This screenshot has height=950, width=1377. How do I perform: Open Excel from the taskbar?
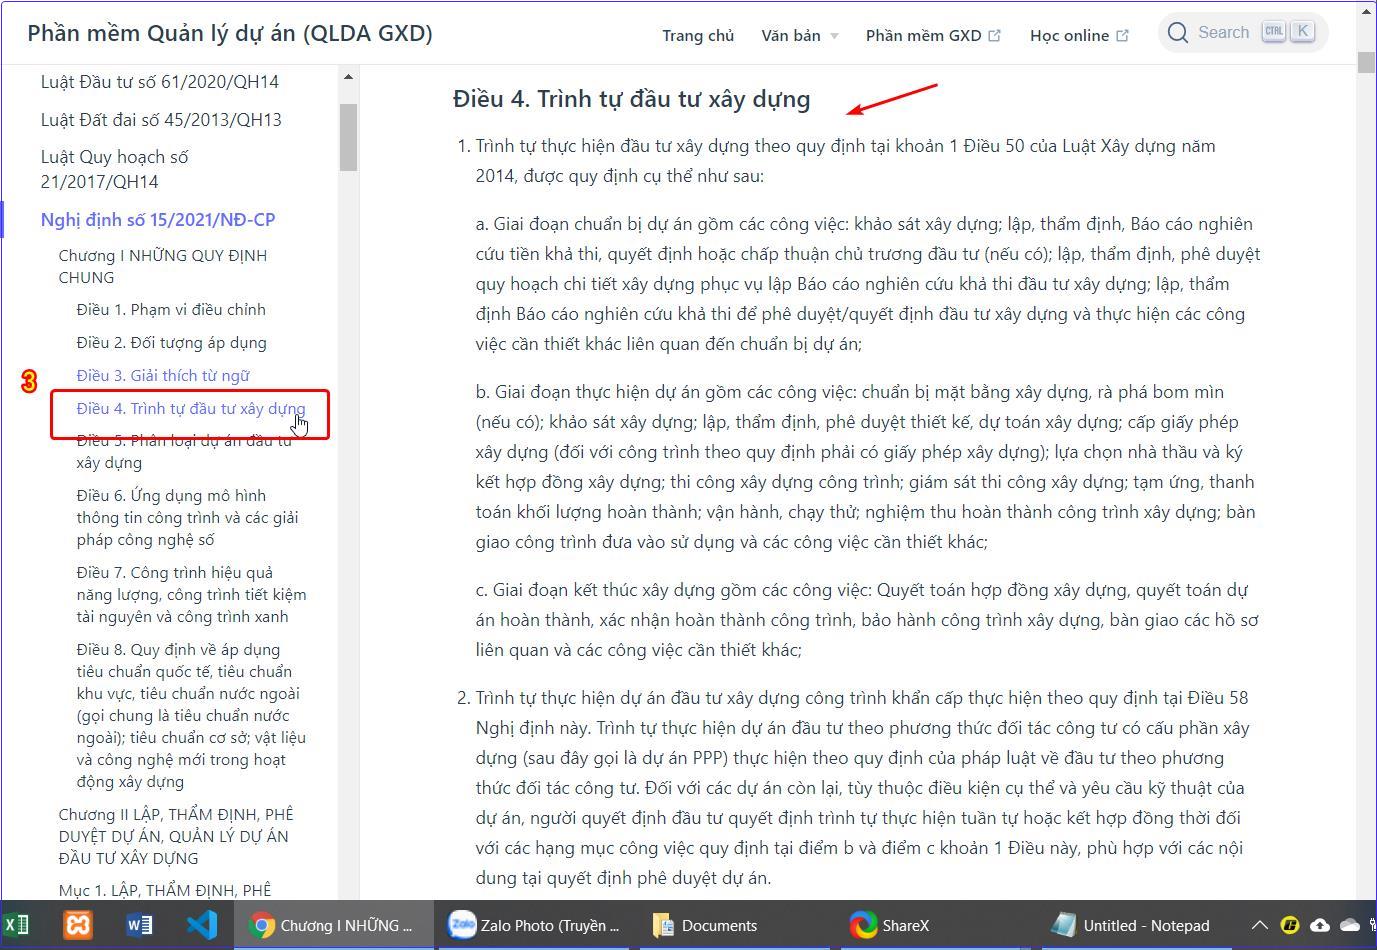click(x=16, y=925)
